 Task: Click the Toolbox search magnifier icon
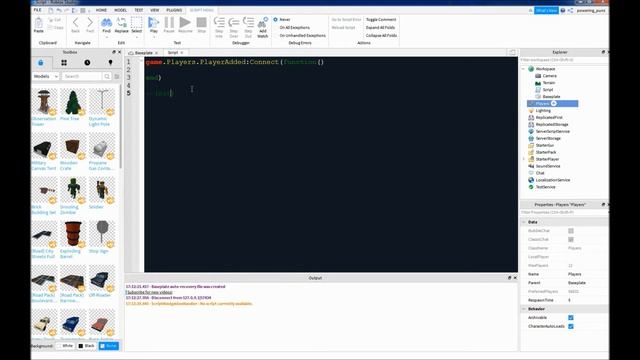coord(107,76)
